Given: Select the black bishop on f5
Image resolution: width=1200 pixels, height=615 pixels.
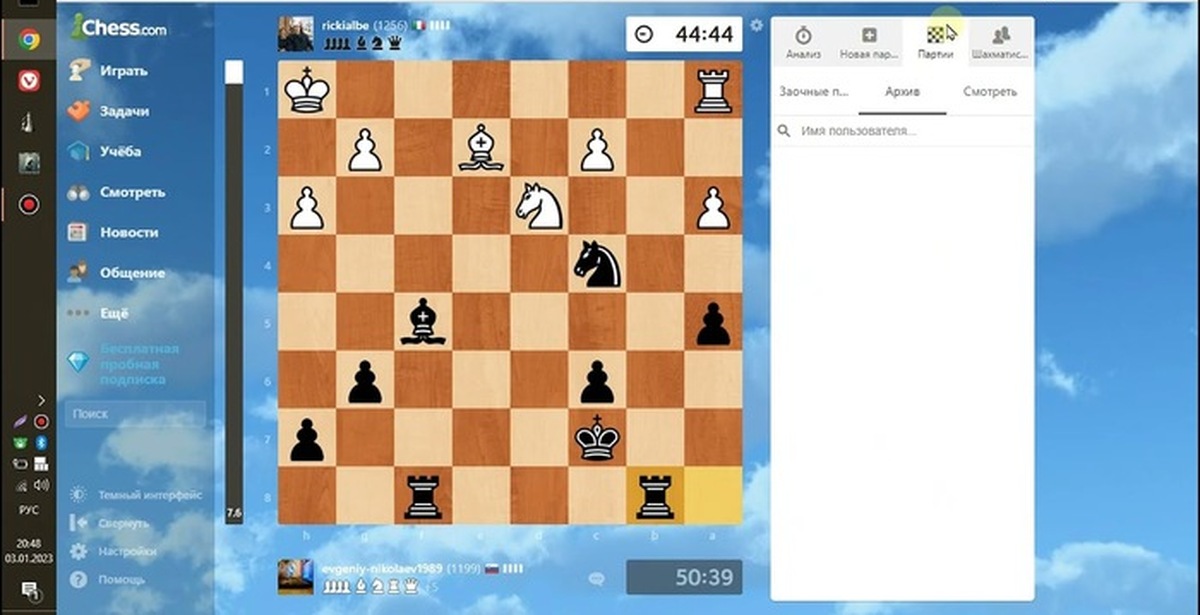Looking at the screenshot, I should click(423, 323).
